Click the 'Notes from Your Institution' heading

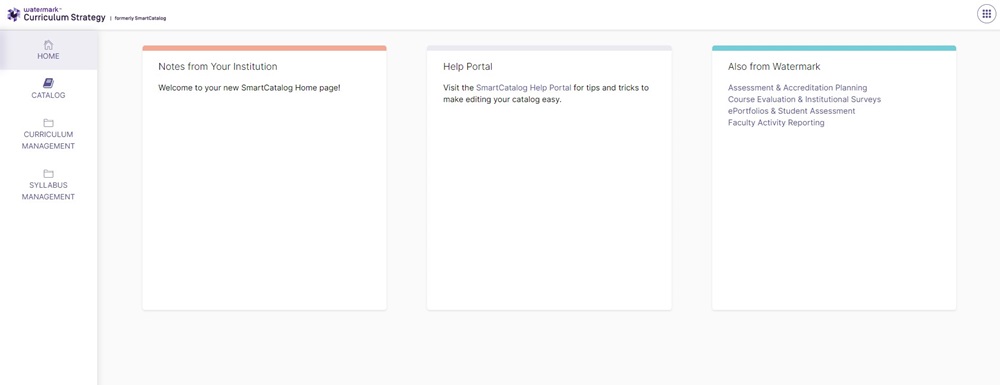pos(217,66)
